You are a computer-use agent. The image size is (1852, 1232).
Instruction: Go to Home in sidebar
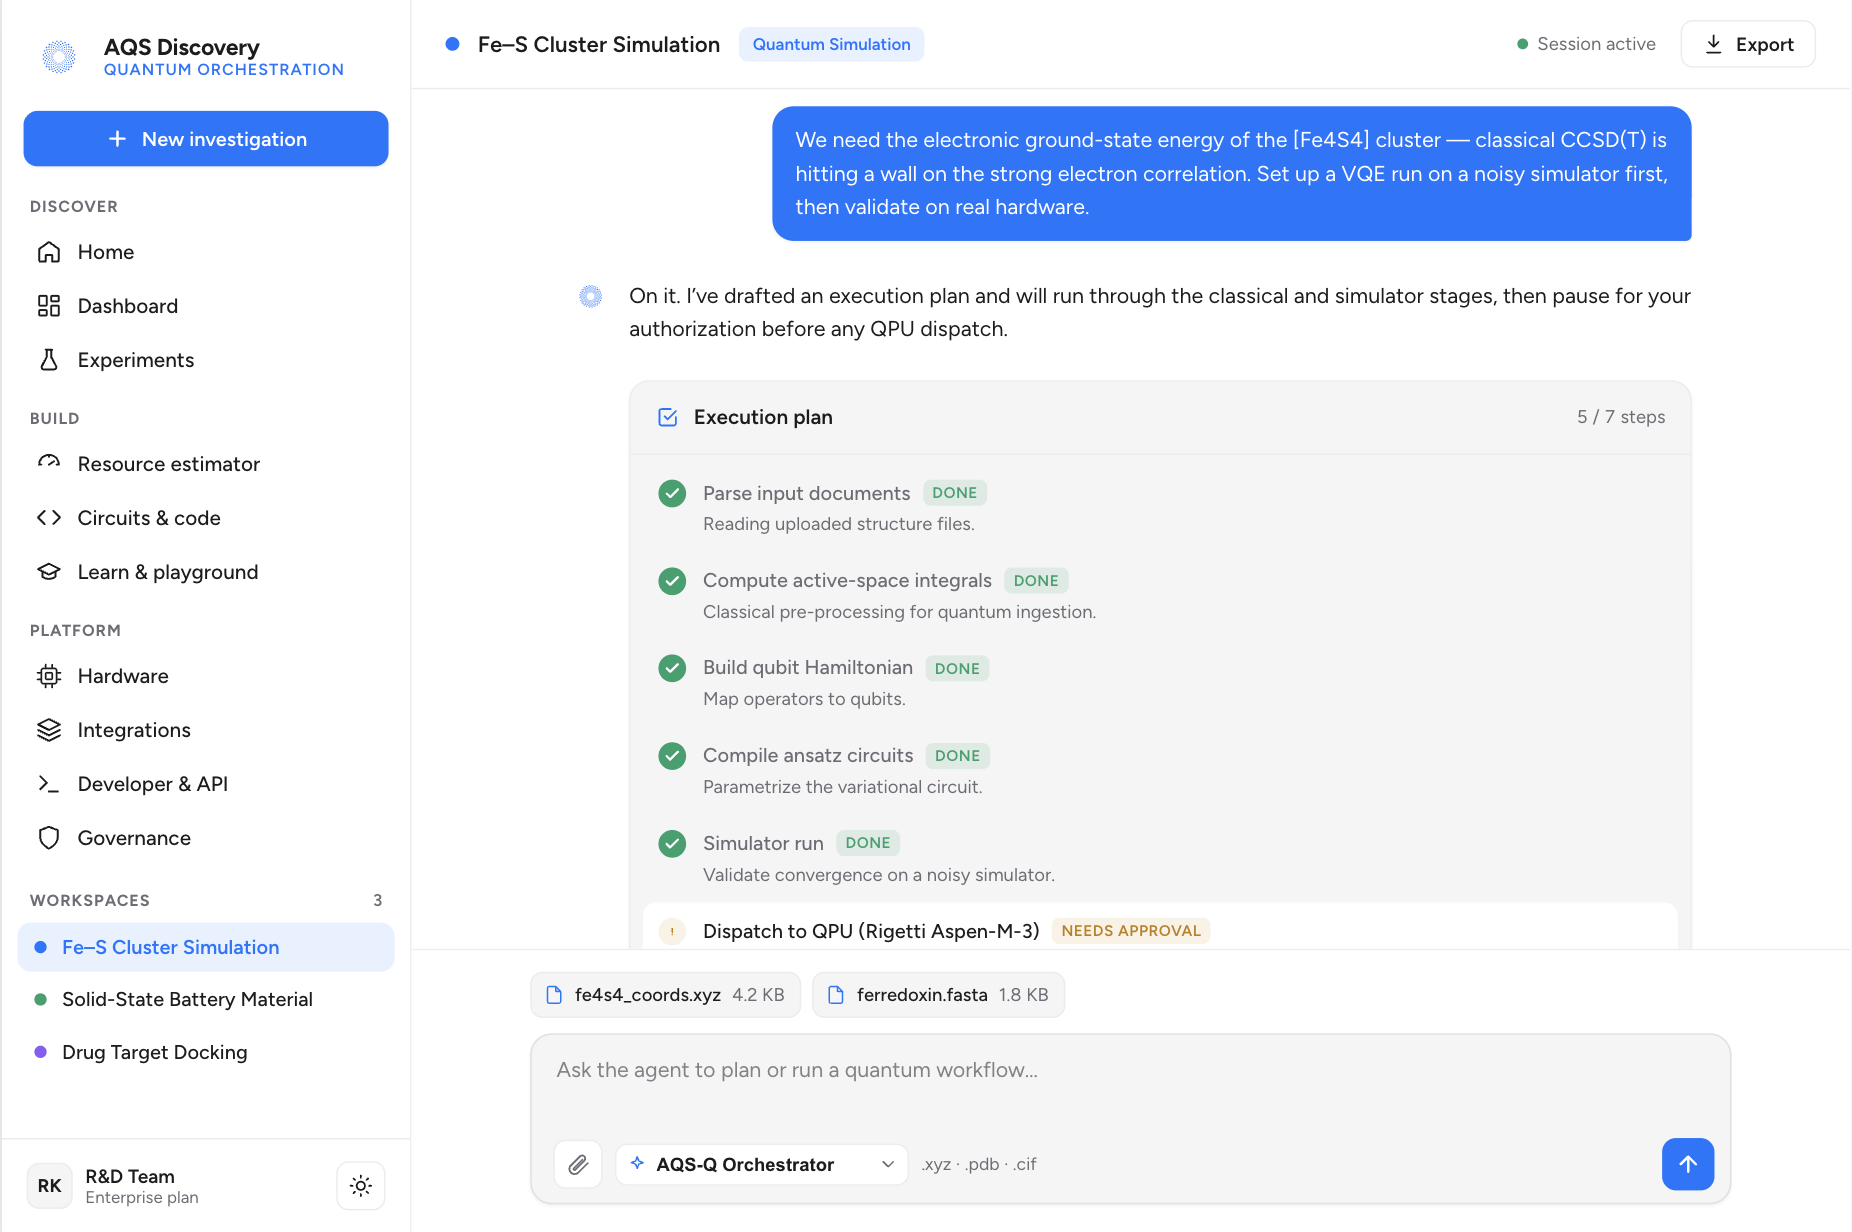(206, 252)
